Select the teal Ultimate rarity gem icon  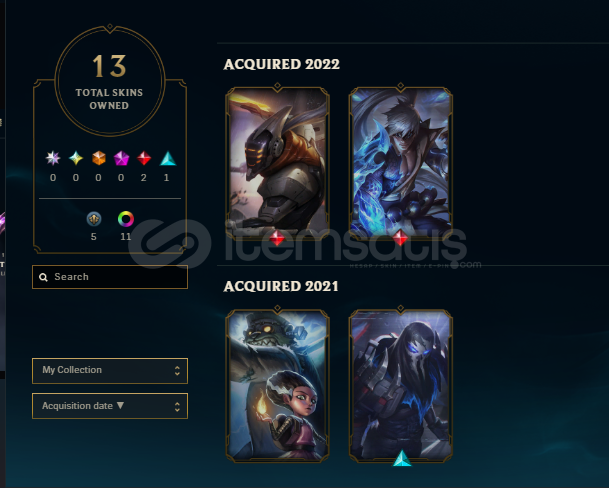tap(76, 158)
